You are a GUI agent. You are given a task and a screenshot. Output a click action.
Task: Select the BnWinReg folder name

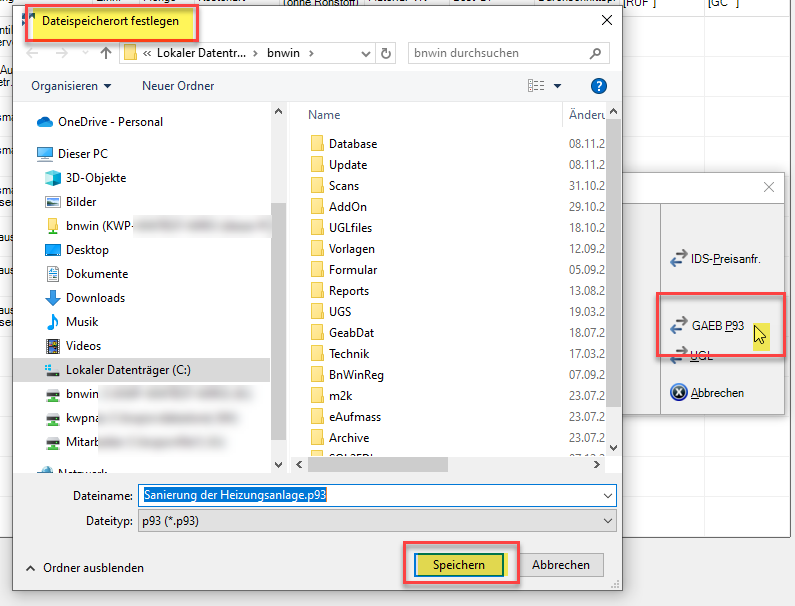click(x=356, y=375)
